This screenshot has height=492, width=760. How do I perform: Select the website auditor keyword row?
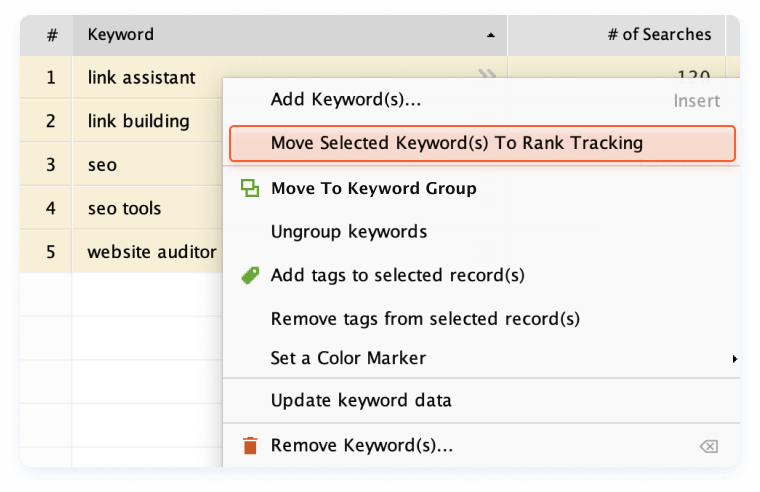coord(151,252)
